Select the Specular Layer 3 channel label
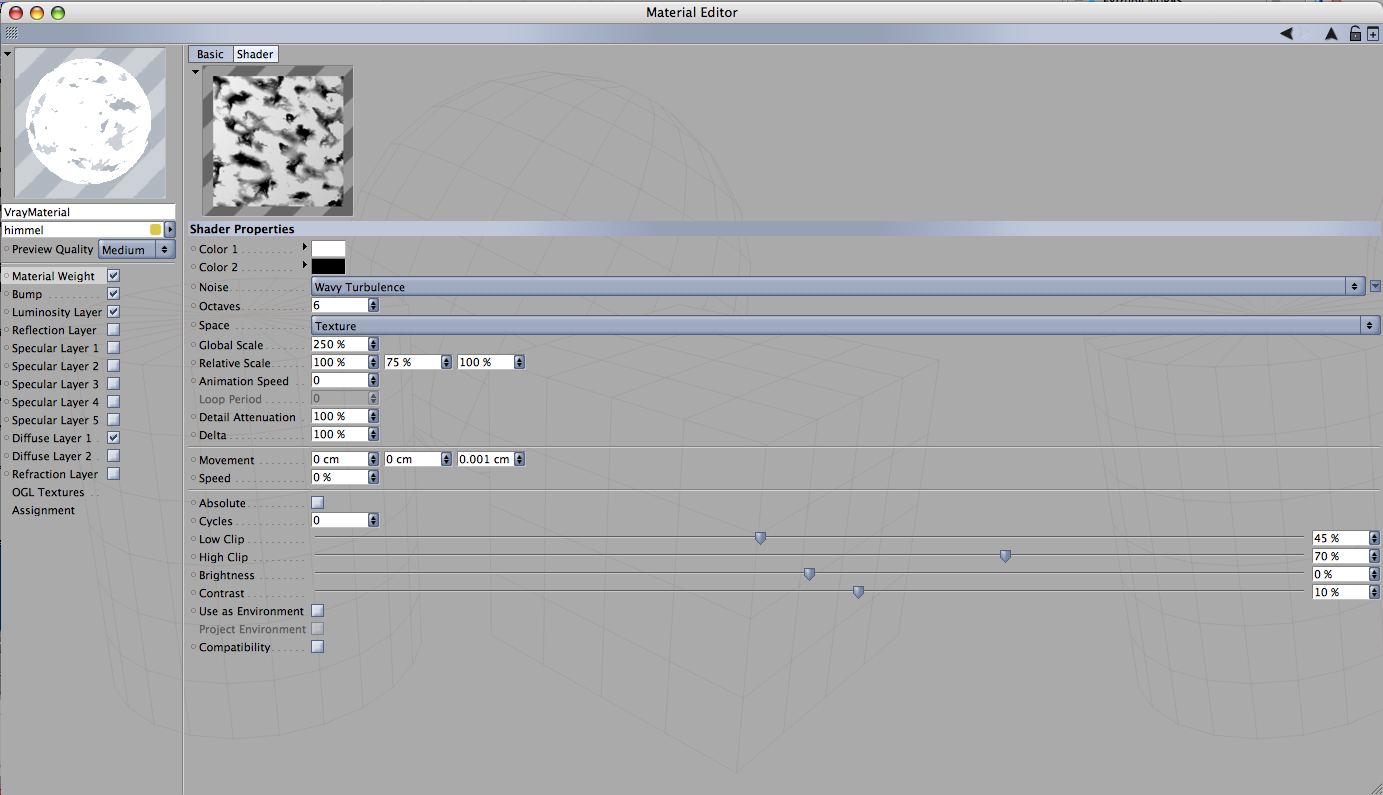The height and width of the screenshot is (795, 1383). [56, 384]
